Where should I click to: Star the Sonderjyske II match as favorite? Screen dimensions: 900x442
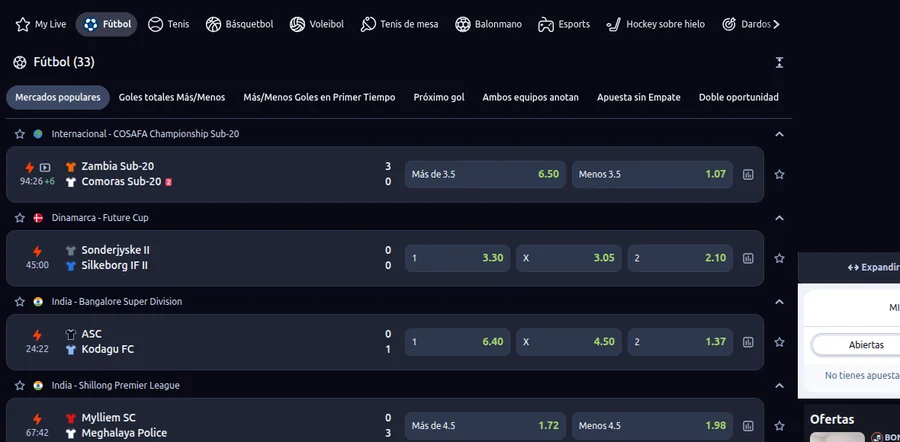coord(779,258)
